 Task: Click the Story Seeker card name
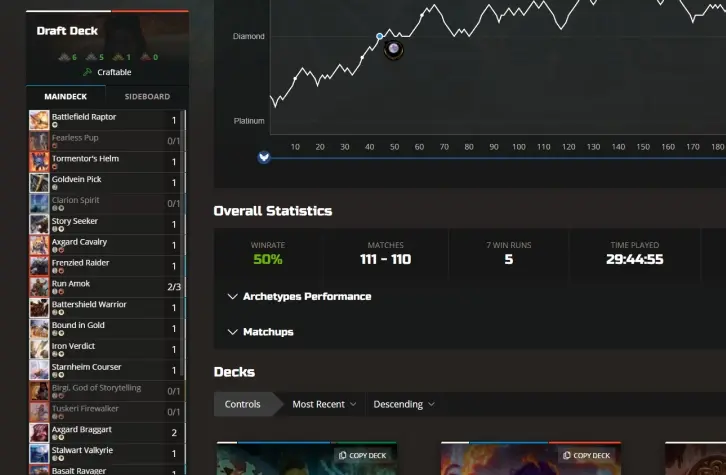coord(75,221)
